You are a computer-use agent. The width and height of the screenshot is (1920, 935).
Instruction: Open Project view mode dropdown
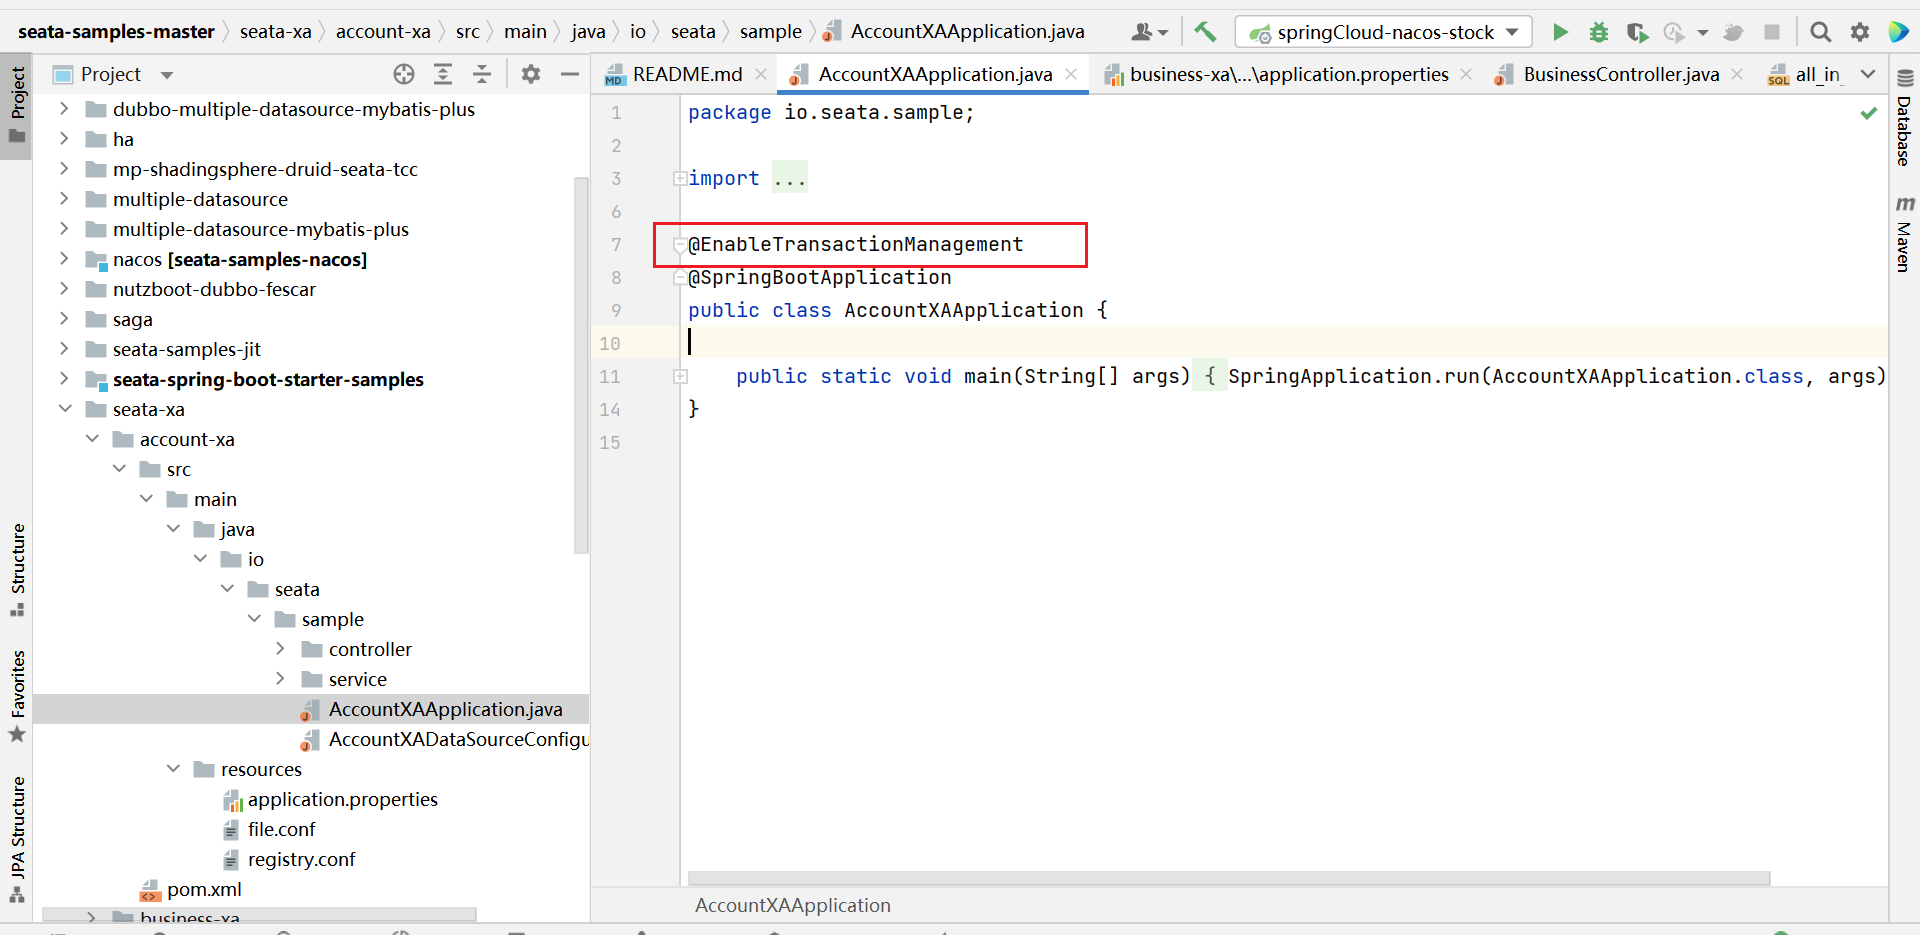coord(167,75)
